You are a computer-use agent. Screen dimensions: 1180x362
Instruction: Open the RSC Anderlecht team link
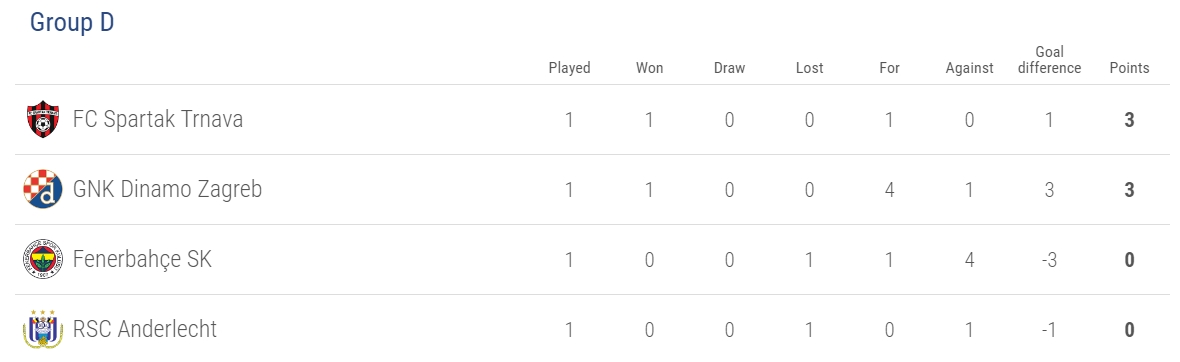[x=145, y=329]
